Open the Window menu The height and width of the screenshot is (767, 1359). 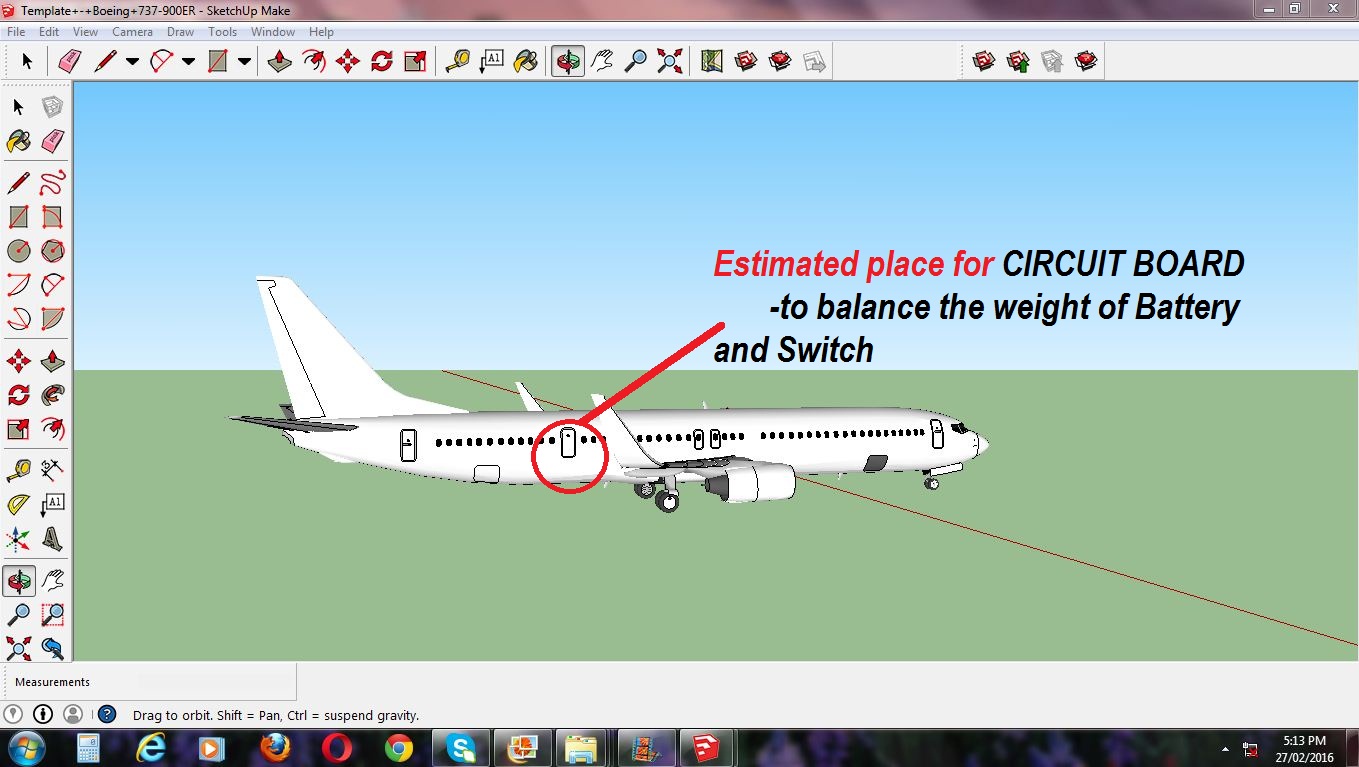(x=273, y=32)
